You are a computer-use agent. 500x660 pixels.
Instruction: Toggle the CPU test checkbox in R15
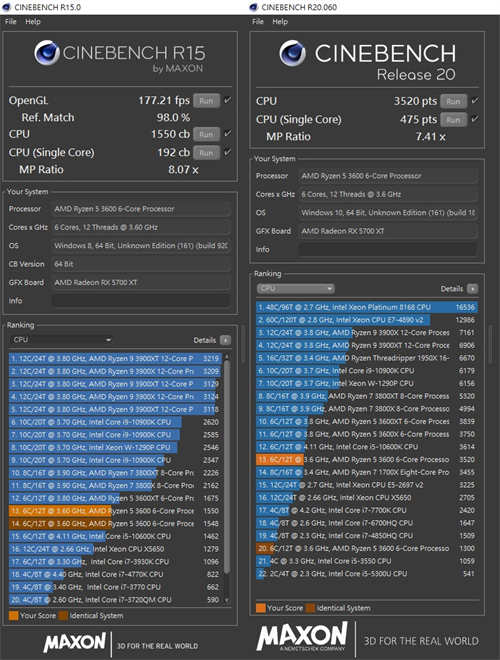click(227, 134)
